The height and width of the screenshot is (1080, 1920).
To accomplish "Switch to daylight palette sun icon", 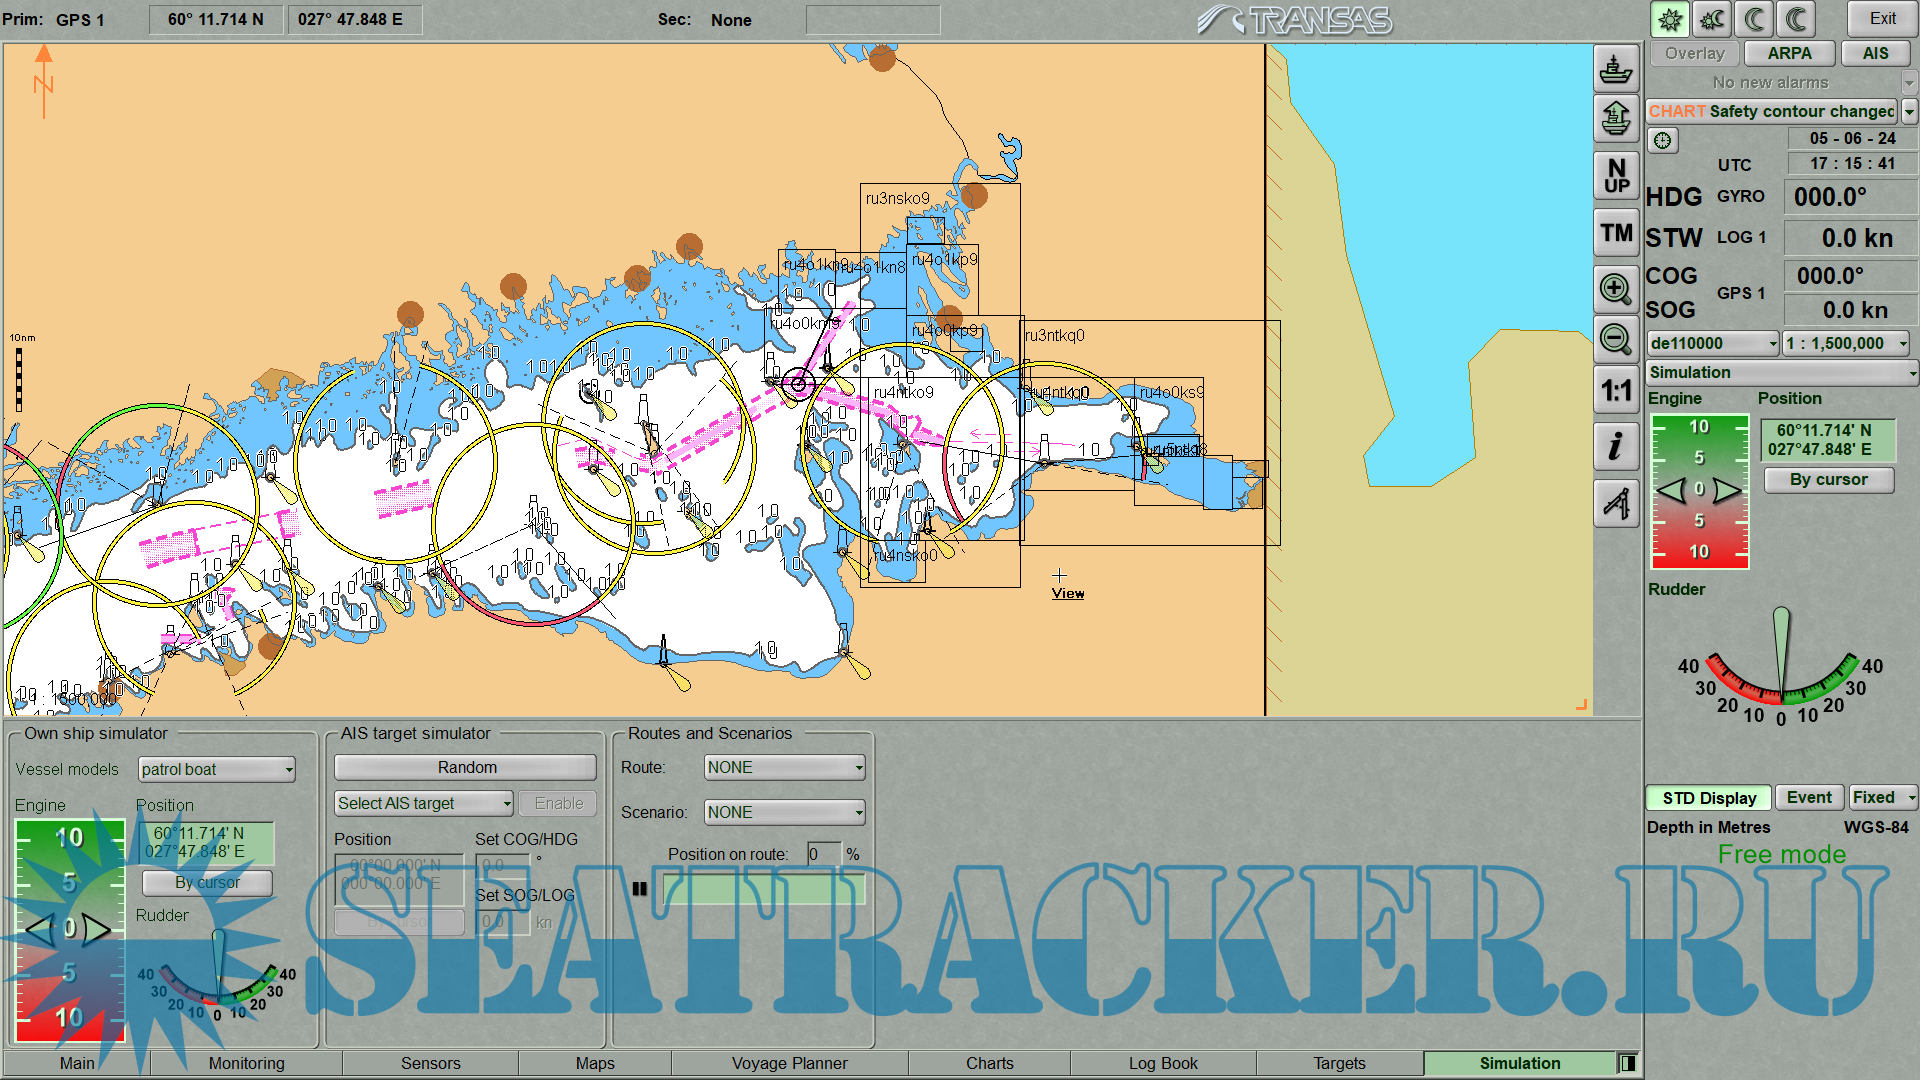I will [x=1669, y=19].
